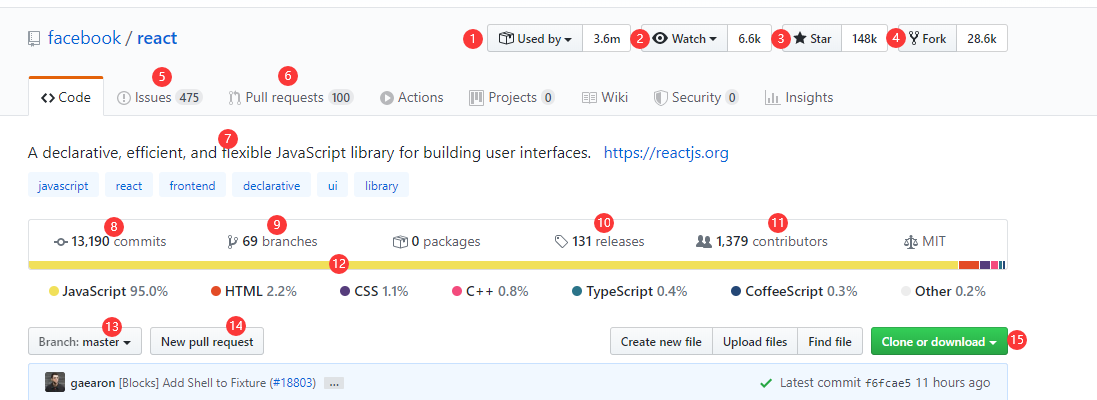Expand the Clone or download menu
1097x400 pixels.
tap(939, 342)
